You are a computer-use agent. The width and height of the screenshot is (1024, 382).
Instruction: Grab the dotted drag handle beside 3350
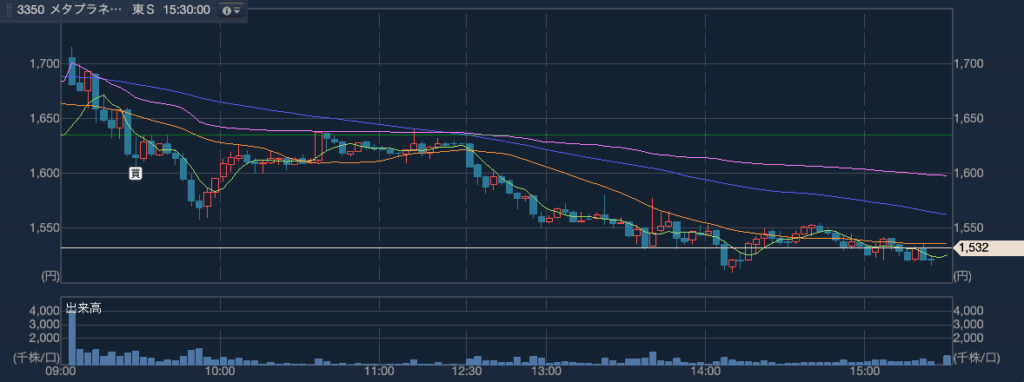8,11
